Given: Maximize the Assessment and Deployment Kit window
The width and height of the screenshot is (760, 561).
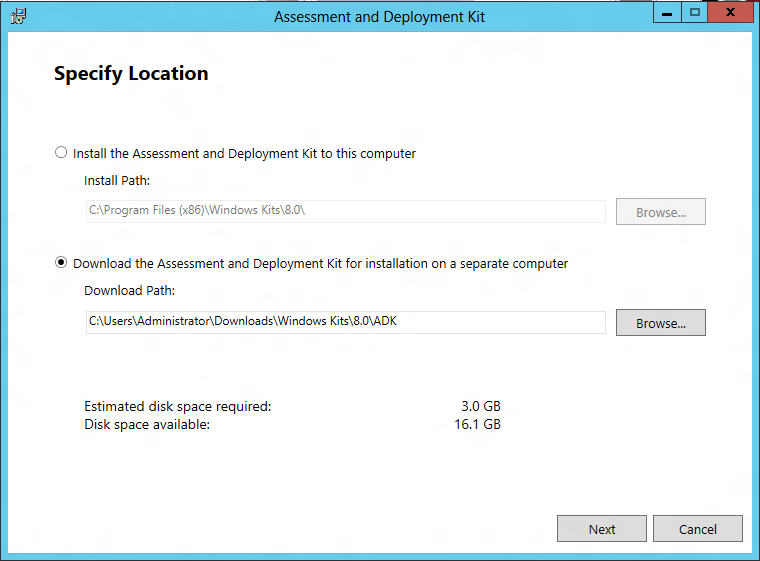Looking at the screenshot, I should [x=695, y=12].
